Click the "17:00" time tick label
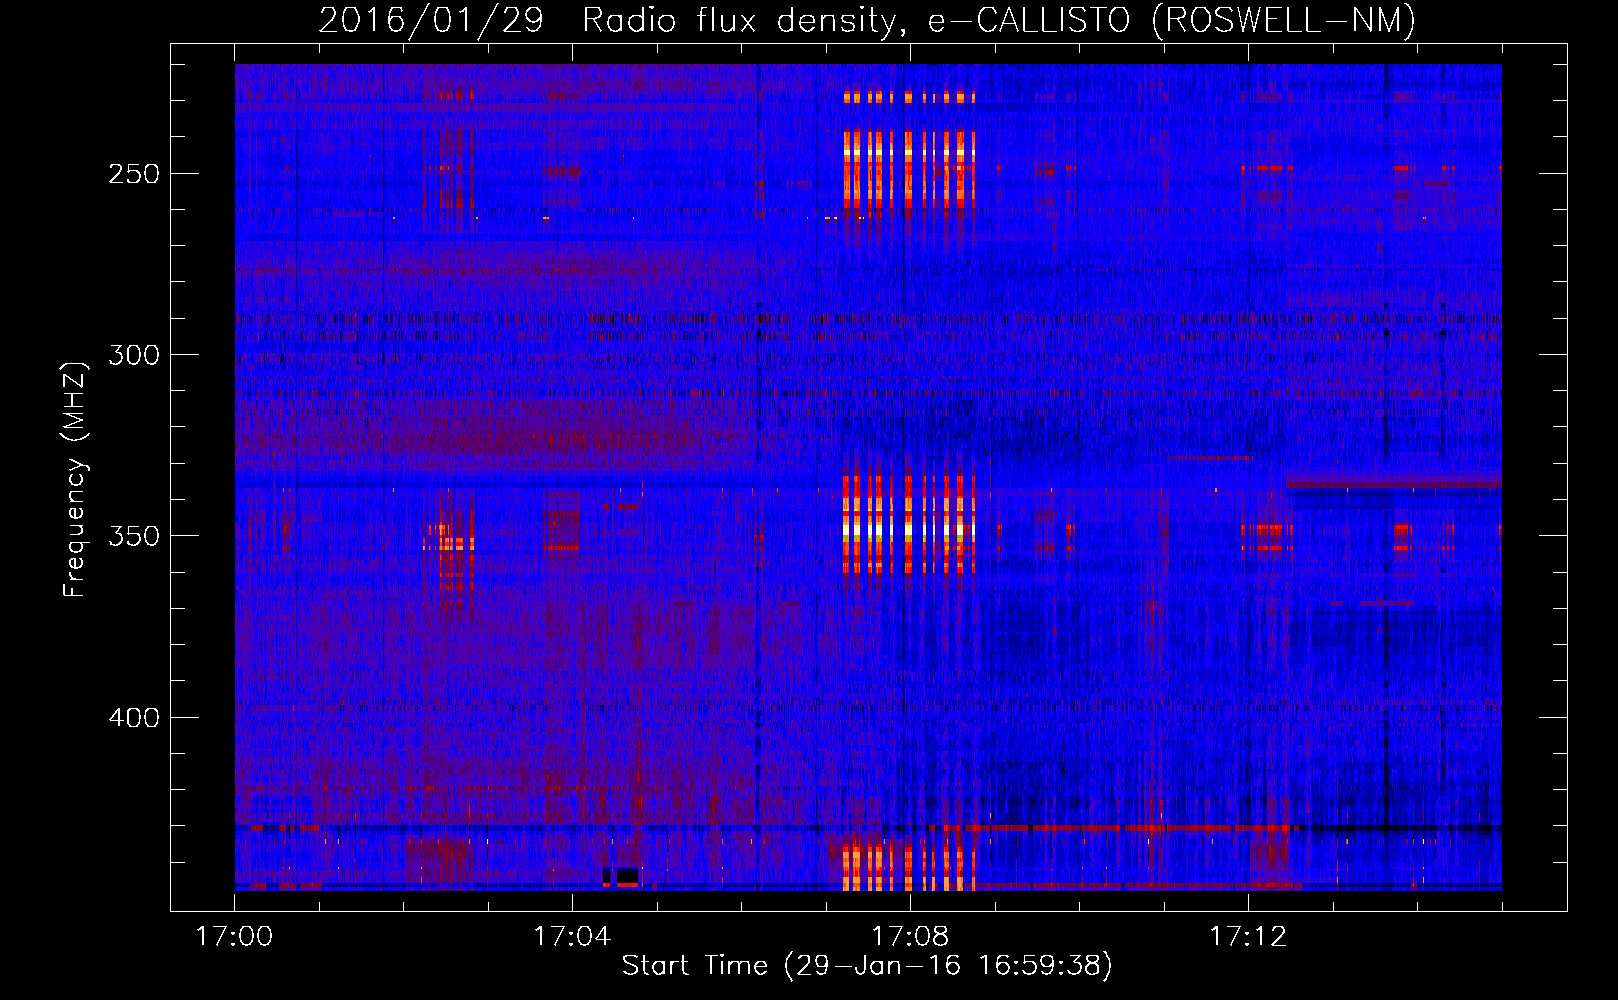 234,937
